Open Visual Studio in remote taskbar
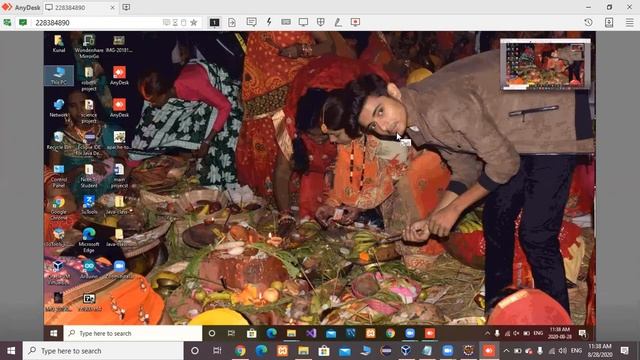 311,333
